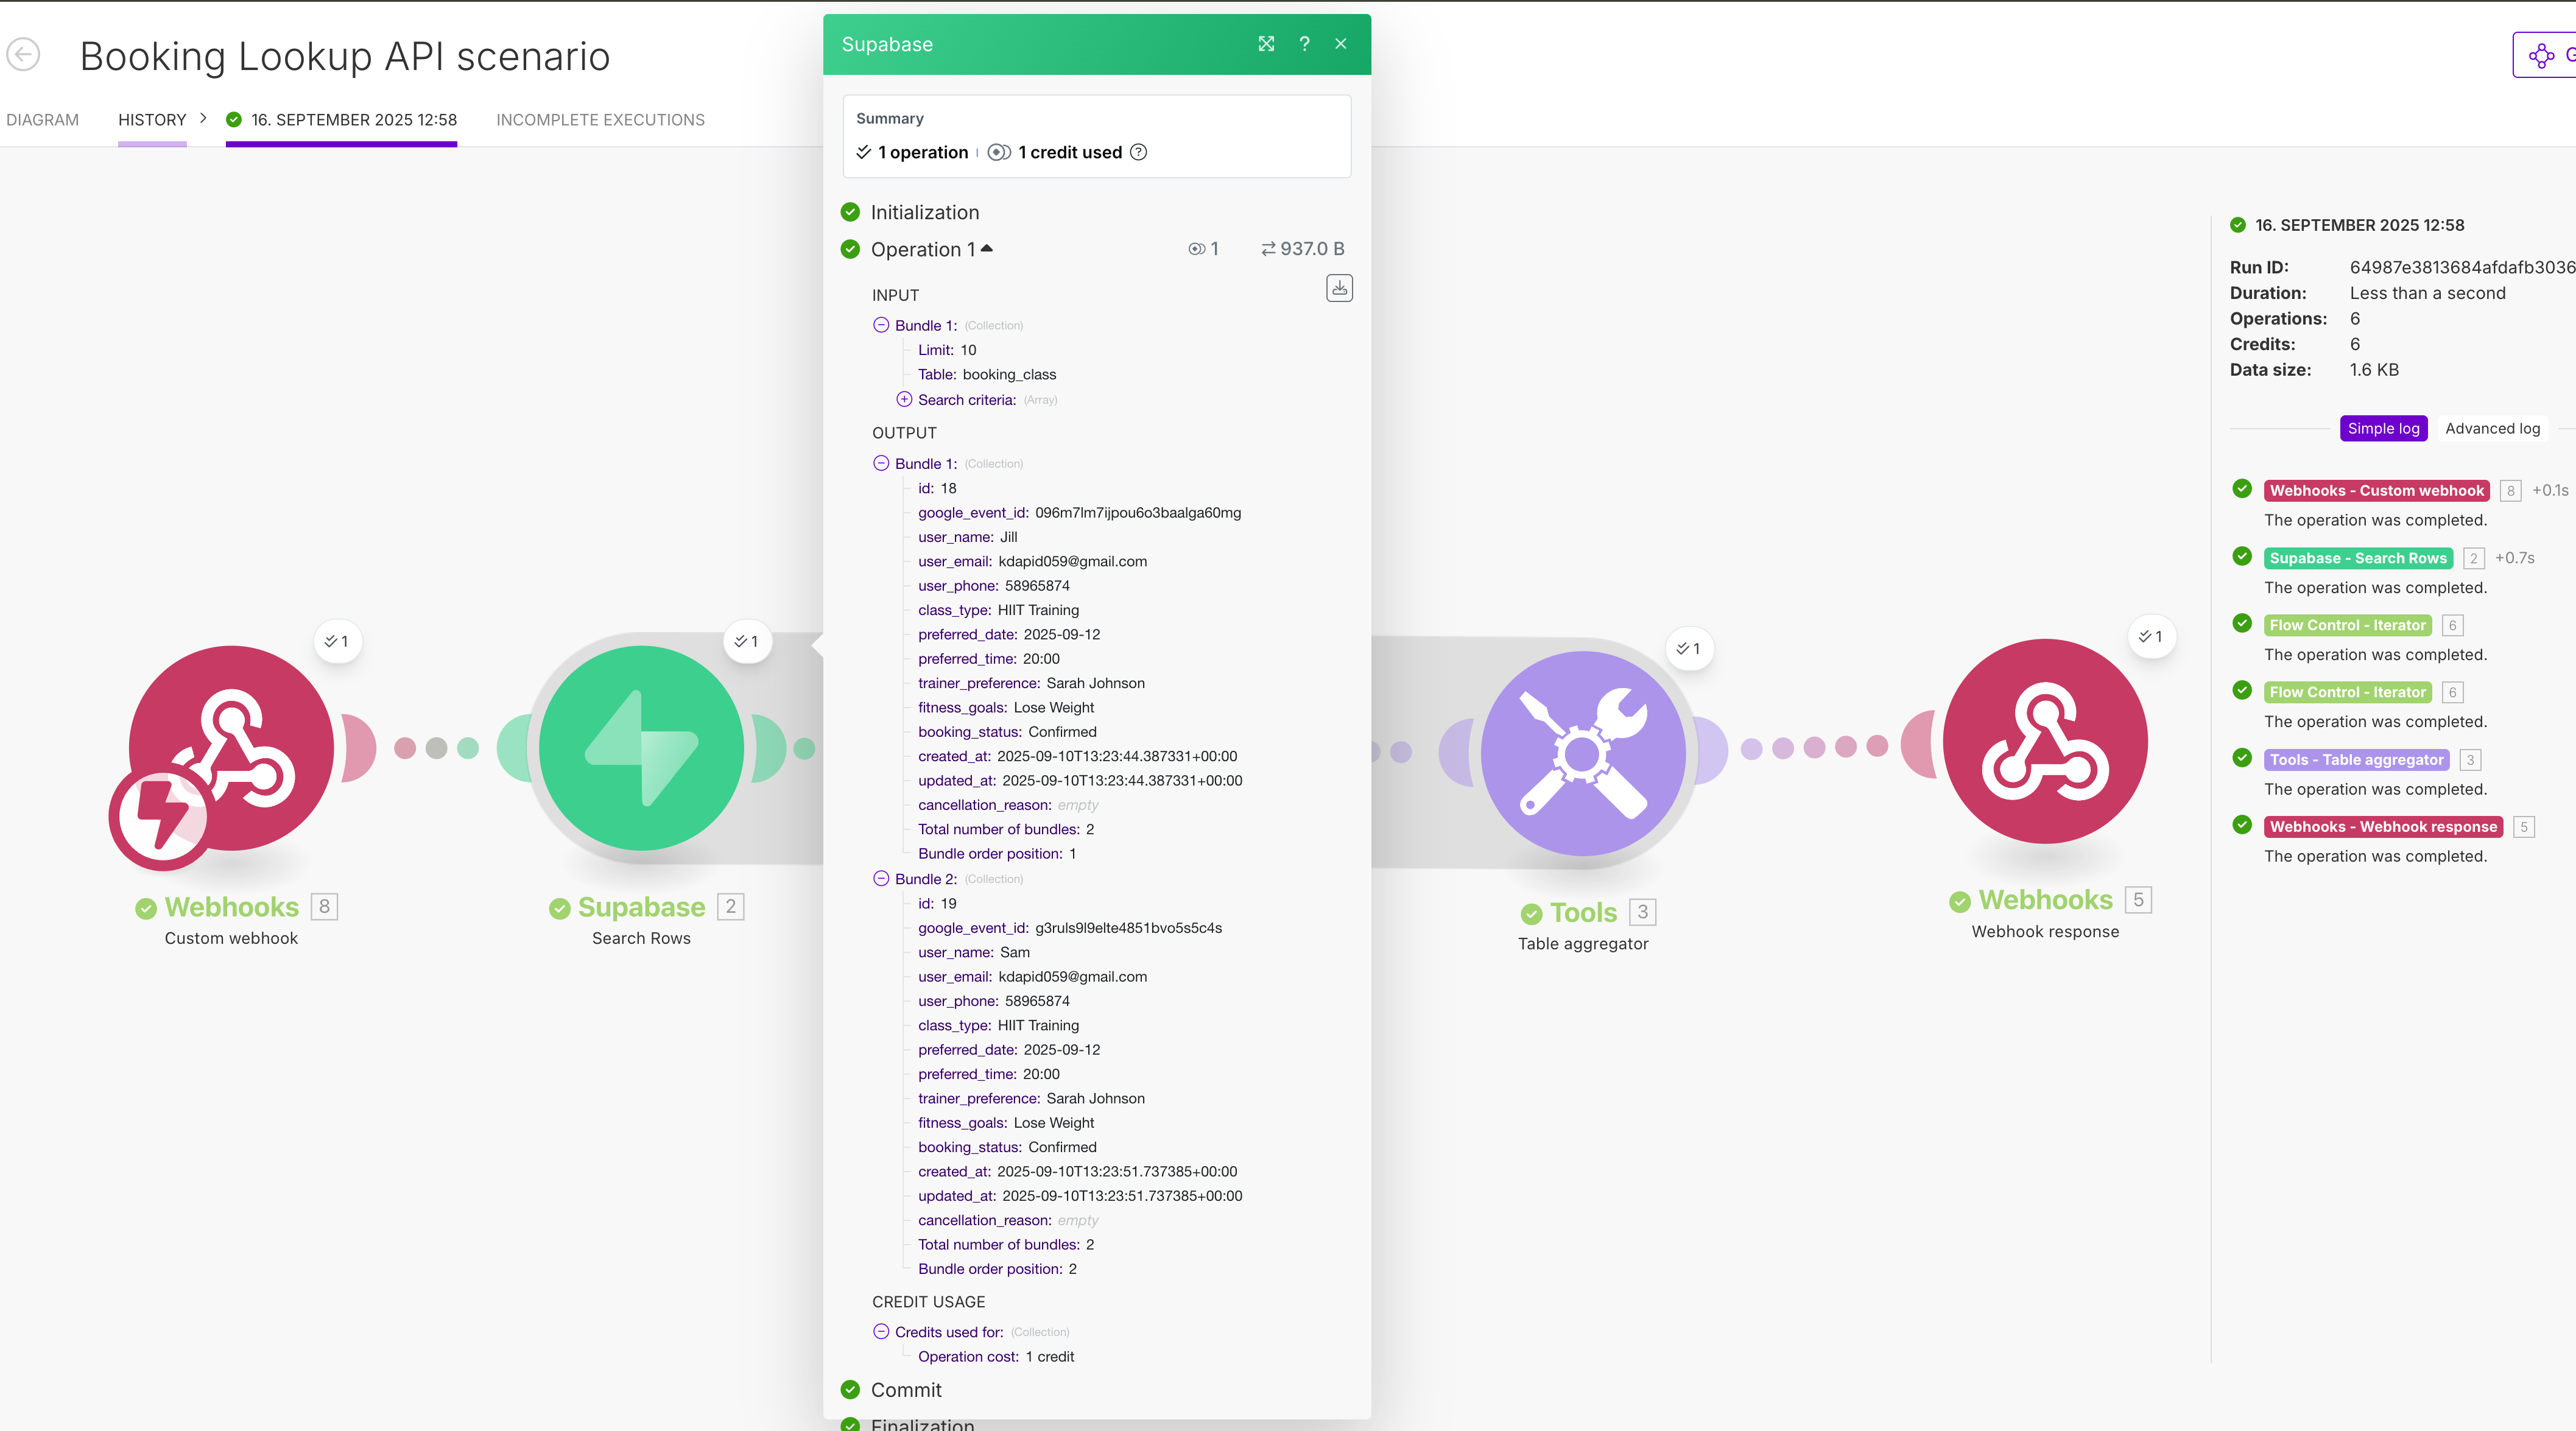Click Table: booking_class input row
Image resolution: width=2576 pixels, height=1431 pixels.
[x=987, y=374]
